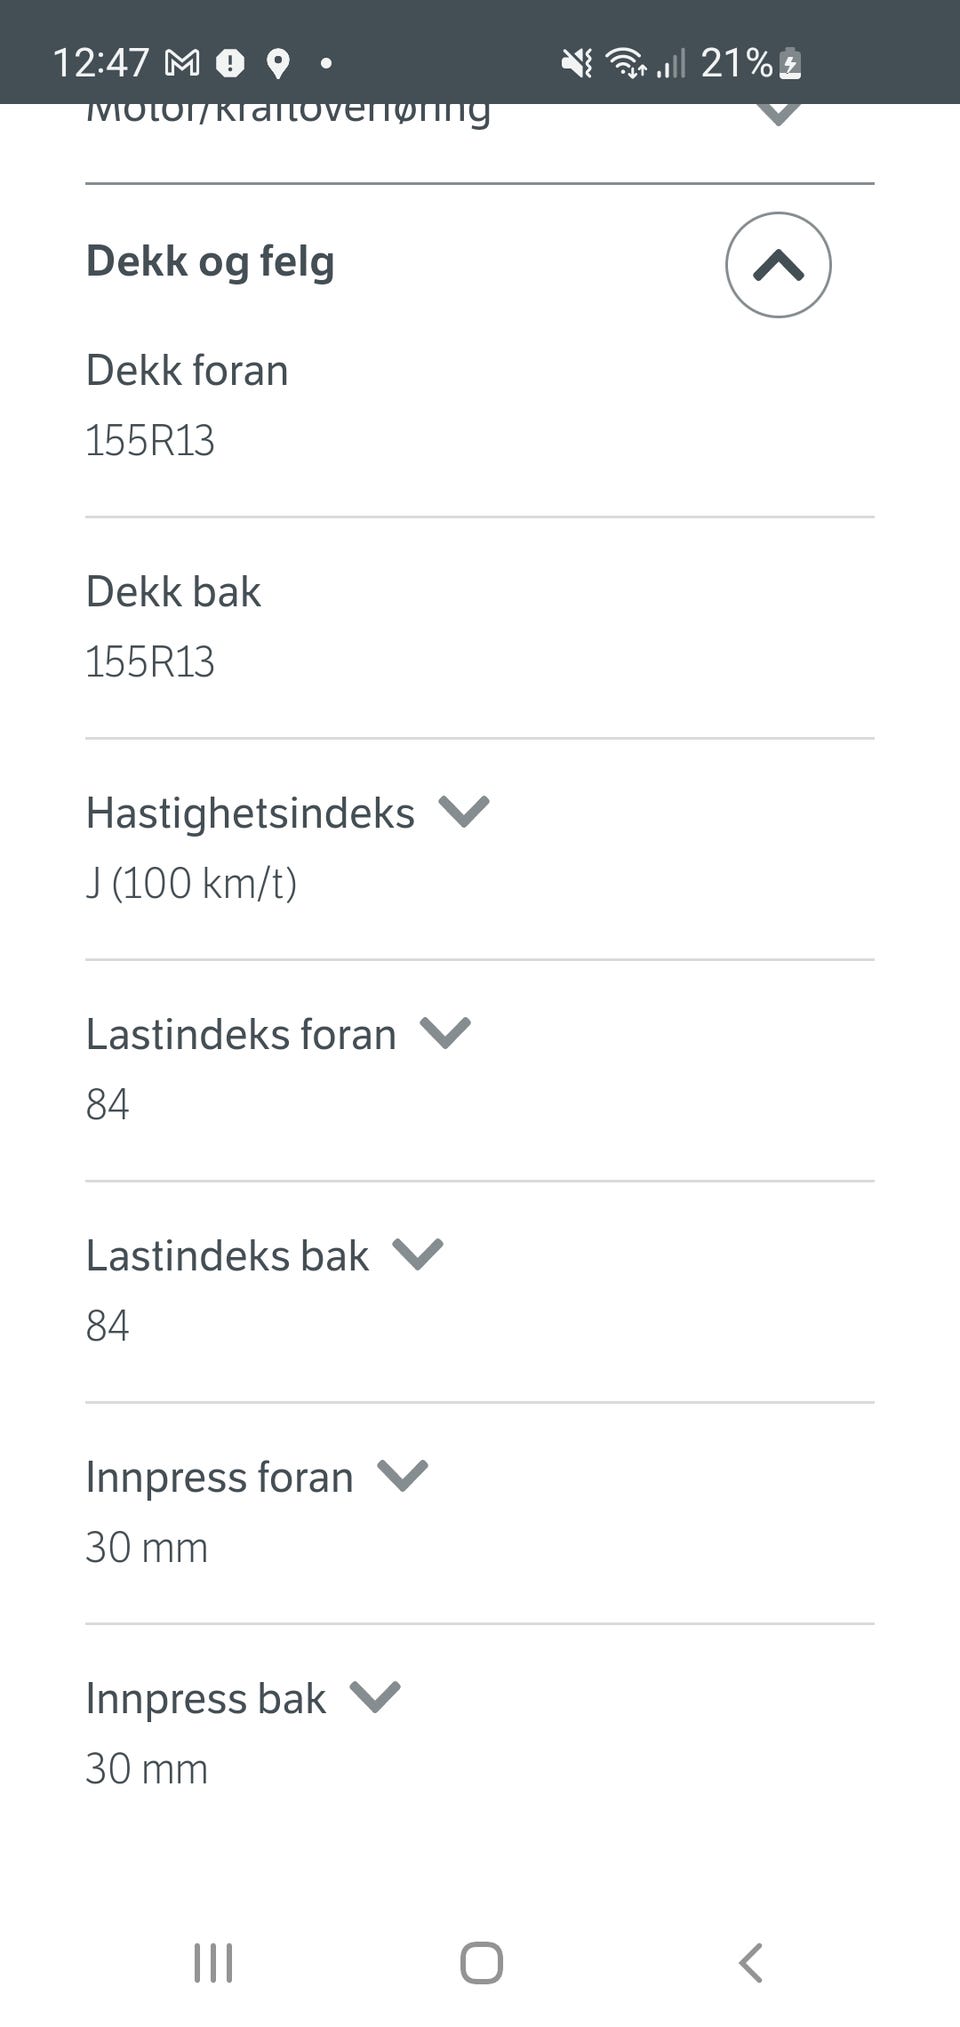Expand the Innpress bak chevron
This screenshot has height=2027, width=960.
(375, 1696)
